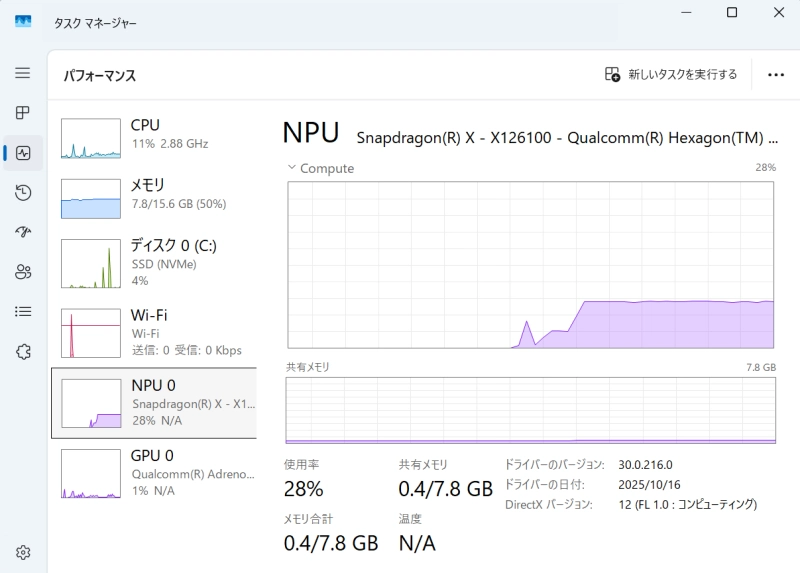The image size is (800, 573).
Task: Open Task Manager settings gear
Action: [x=23, y=552]
